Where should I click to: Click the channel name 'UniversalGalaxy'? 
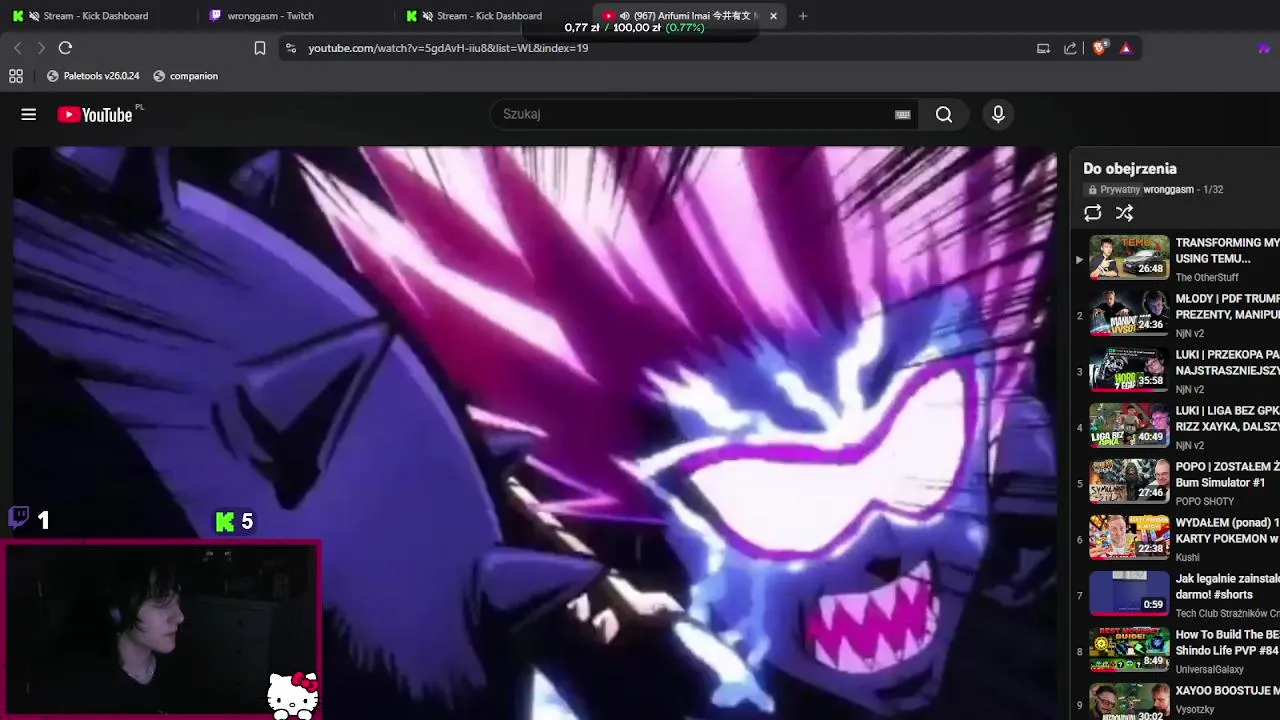(x=1210, y=670)
